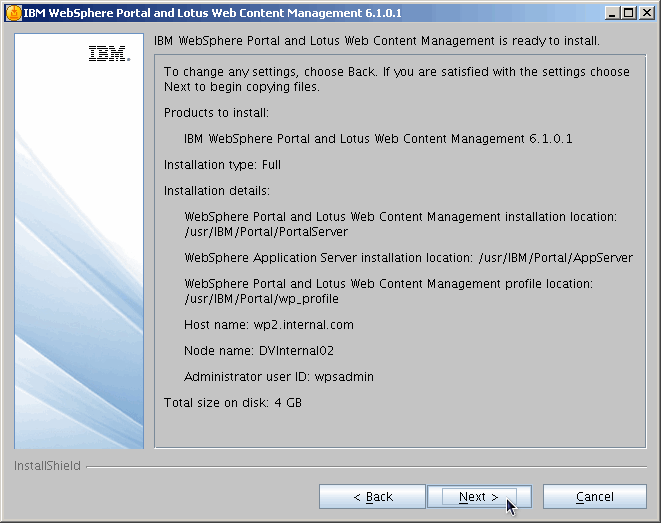Go back with the Back button

tap(372, 497)
